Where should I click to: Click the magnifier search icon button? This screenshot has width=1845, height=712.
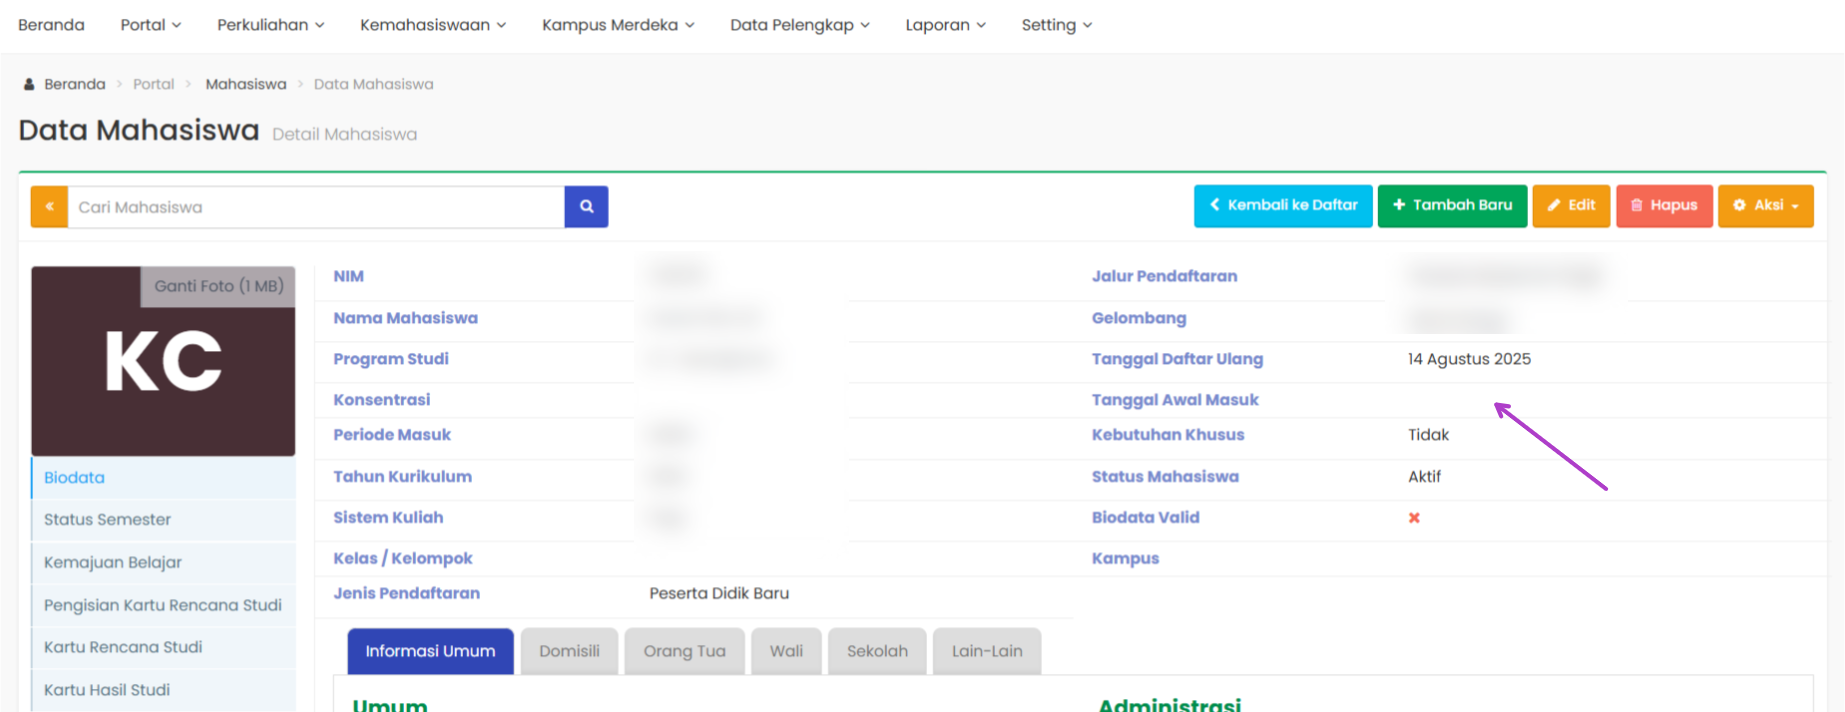tap(586, 207)
